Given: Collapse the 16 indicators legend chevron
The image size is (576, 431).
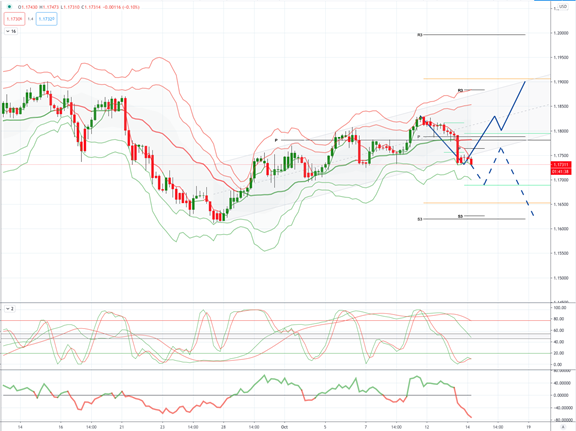Looking at the screenshot, I should pos(8,32).
